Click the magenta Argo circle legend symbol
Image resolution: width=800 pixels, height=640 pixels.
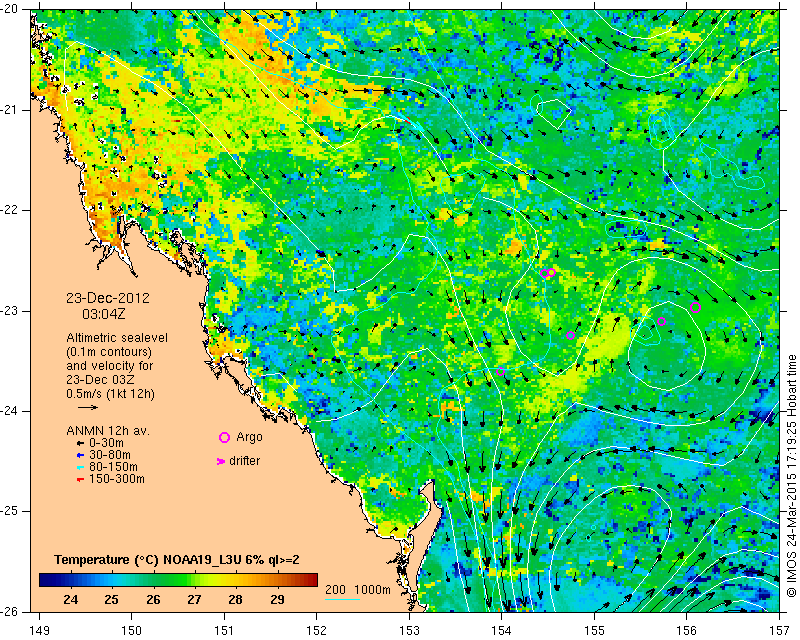(224, 437)
